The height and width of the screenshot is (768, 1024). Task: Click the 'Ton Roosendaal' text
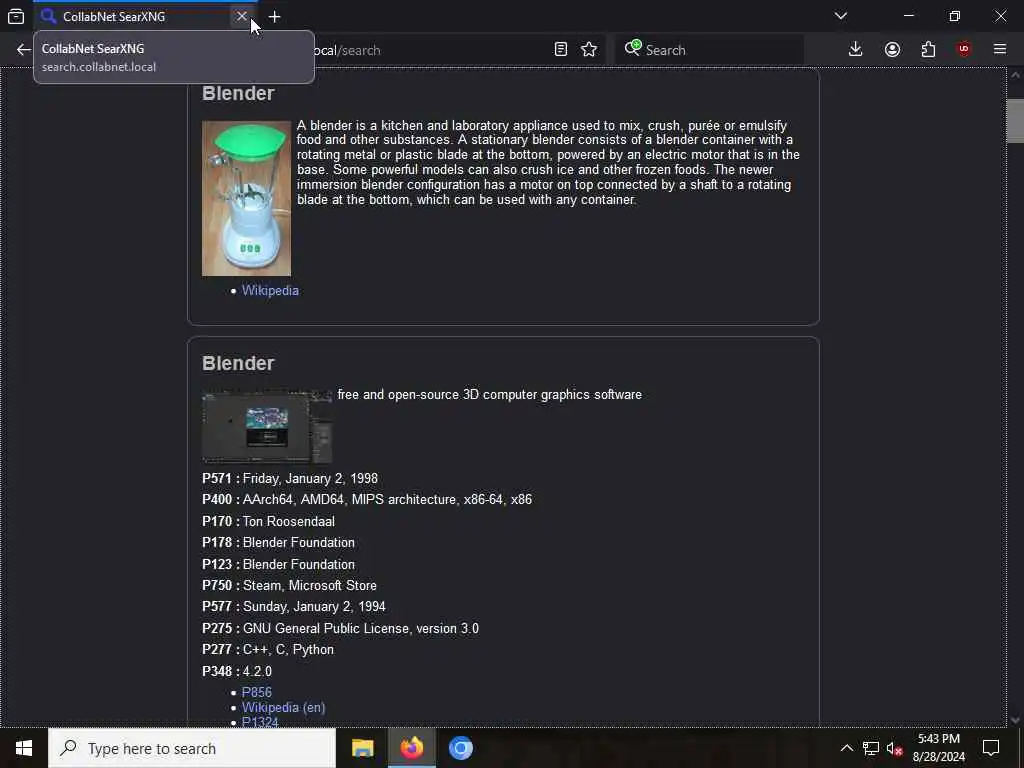289,522
